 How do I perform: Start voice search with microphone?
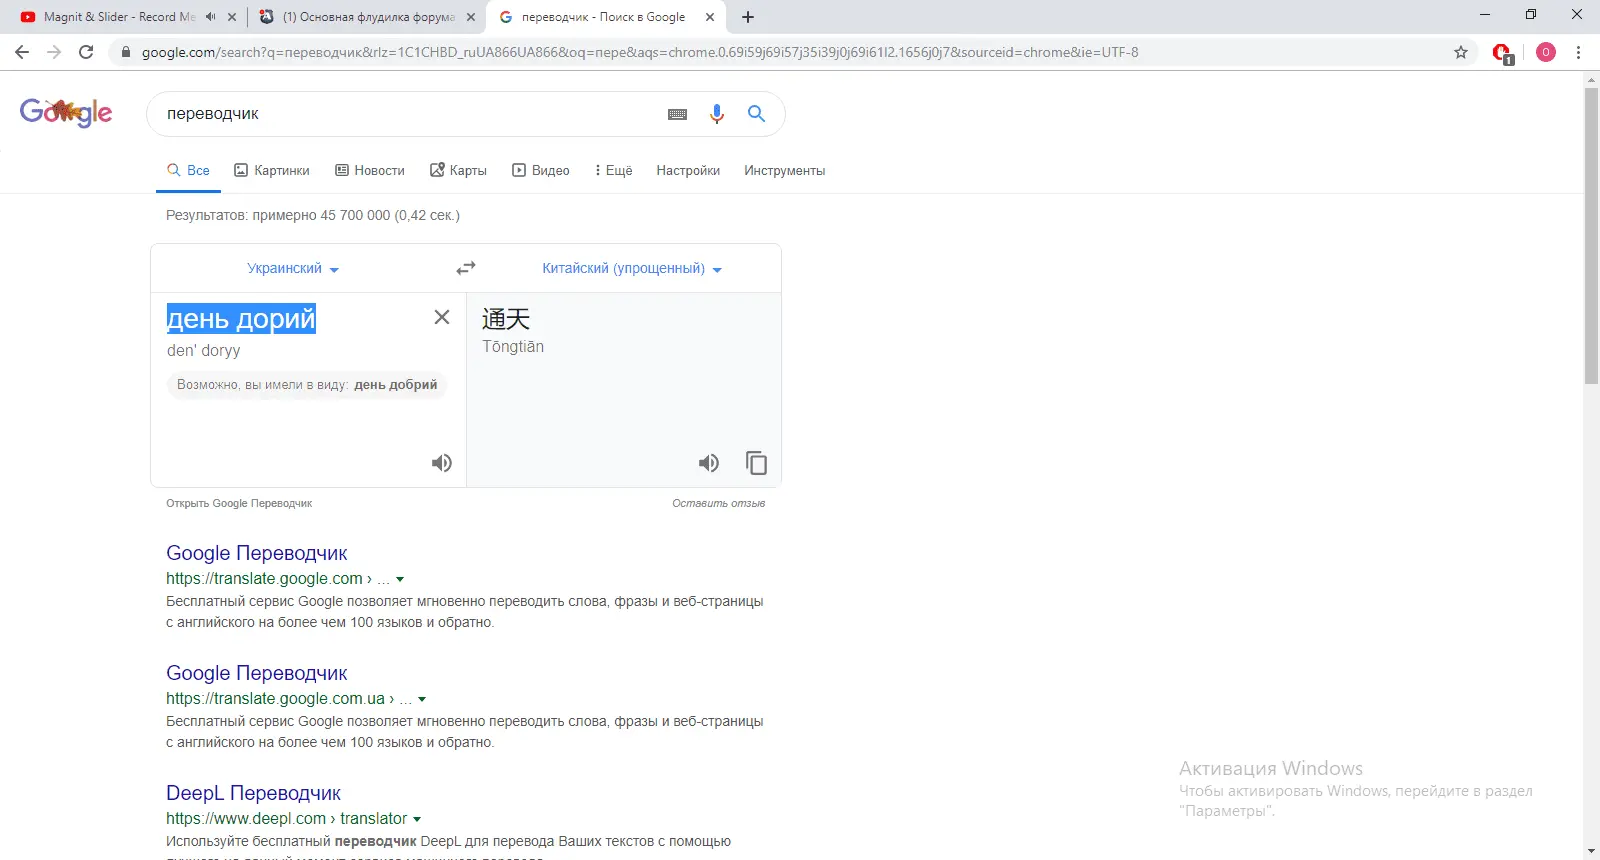click(716, 114)
